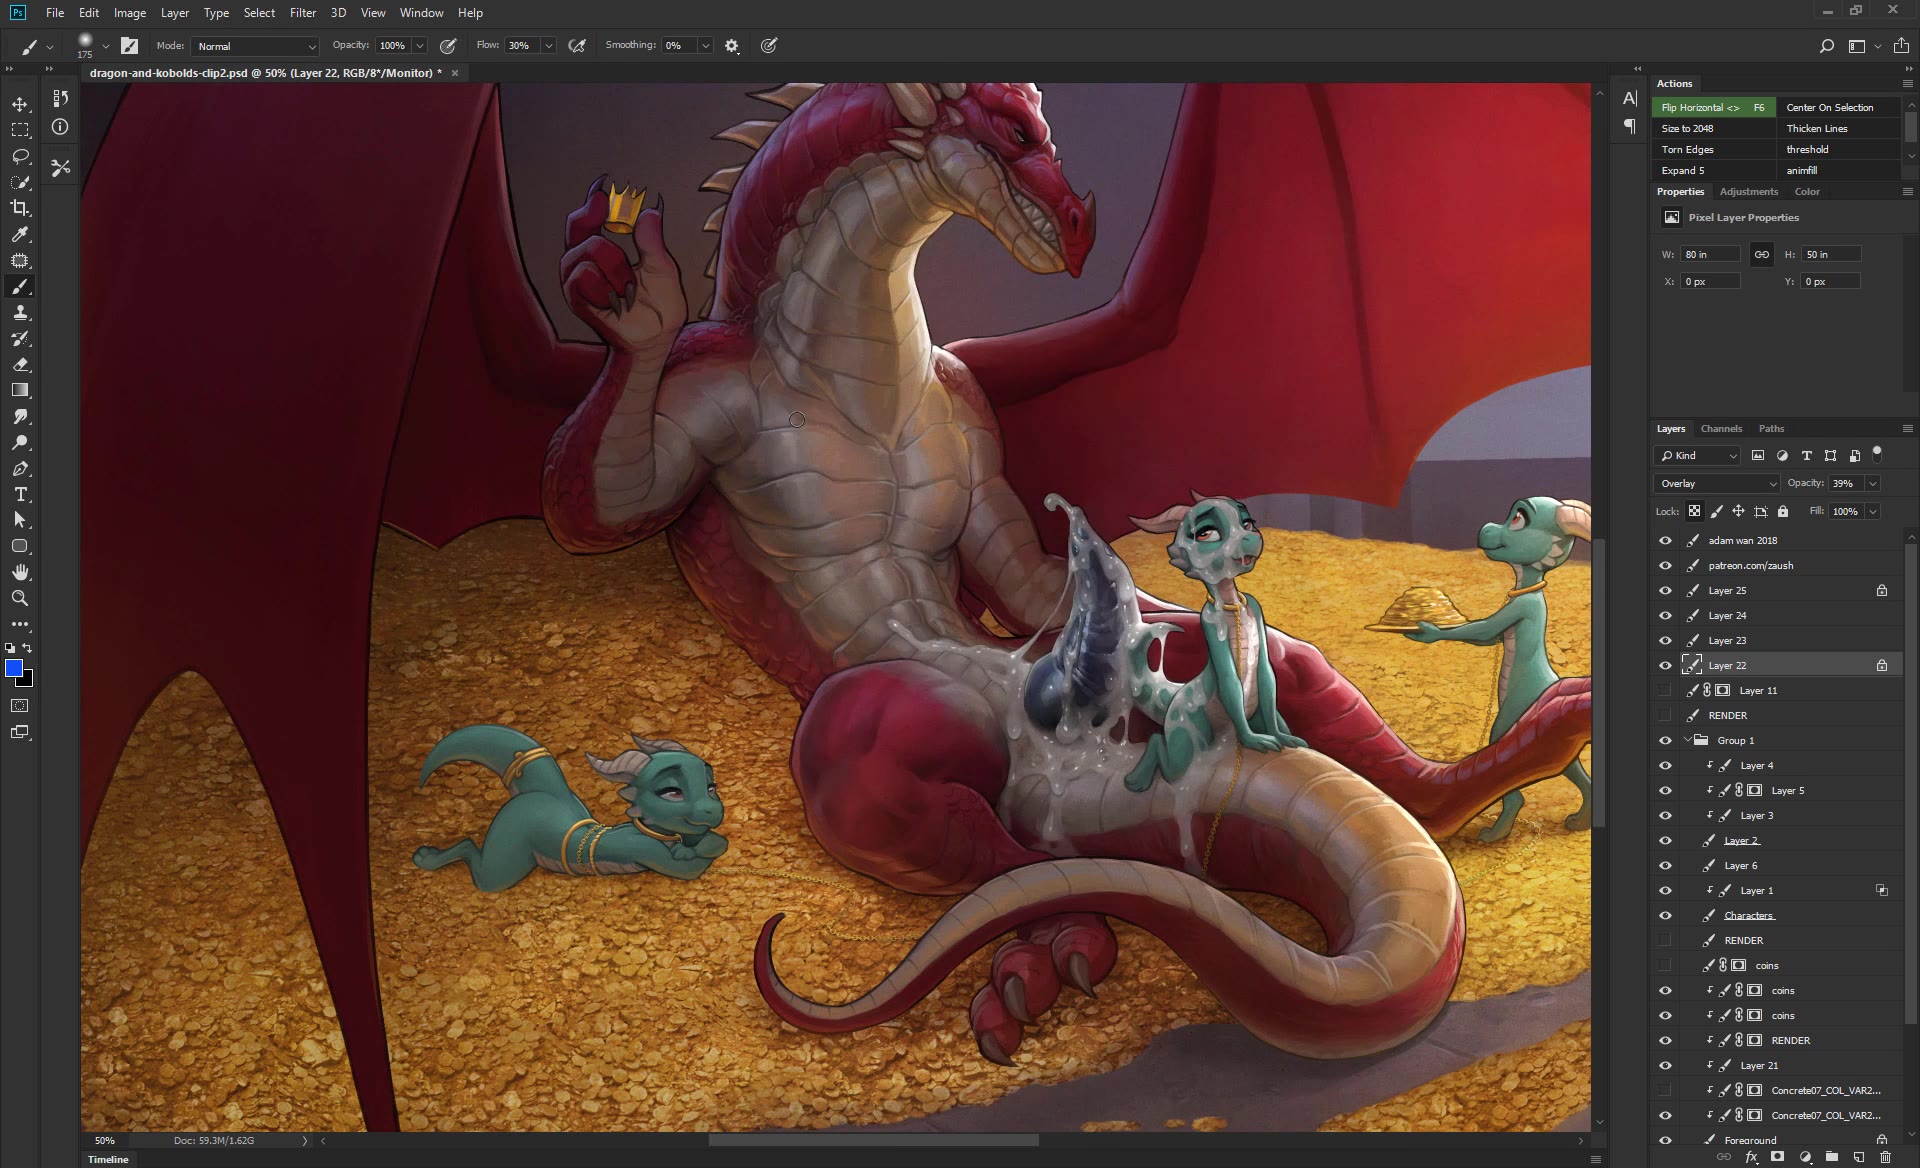Create a new group folder icon
Screen dimensions: 1920x1168
coord(1832,1157)
